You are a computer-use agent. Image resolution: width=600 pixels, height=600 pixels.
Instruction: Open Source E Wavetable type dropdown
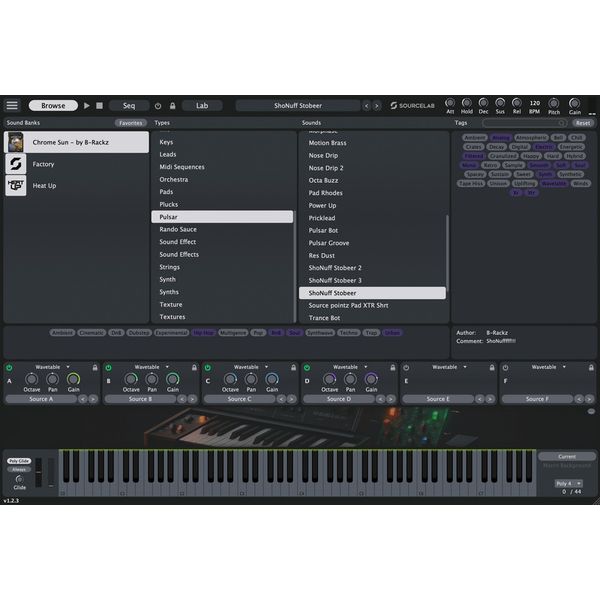coord(449,367)
